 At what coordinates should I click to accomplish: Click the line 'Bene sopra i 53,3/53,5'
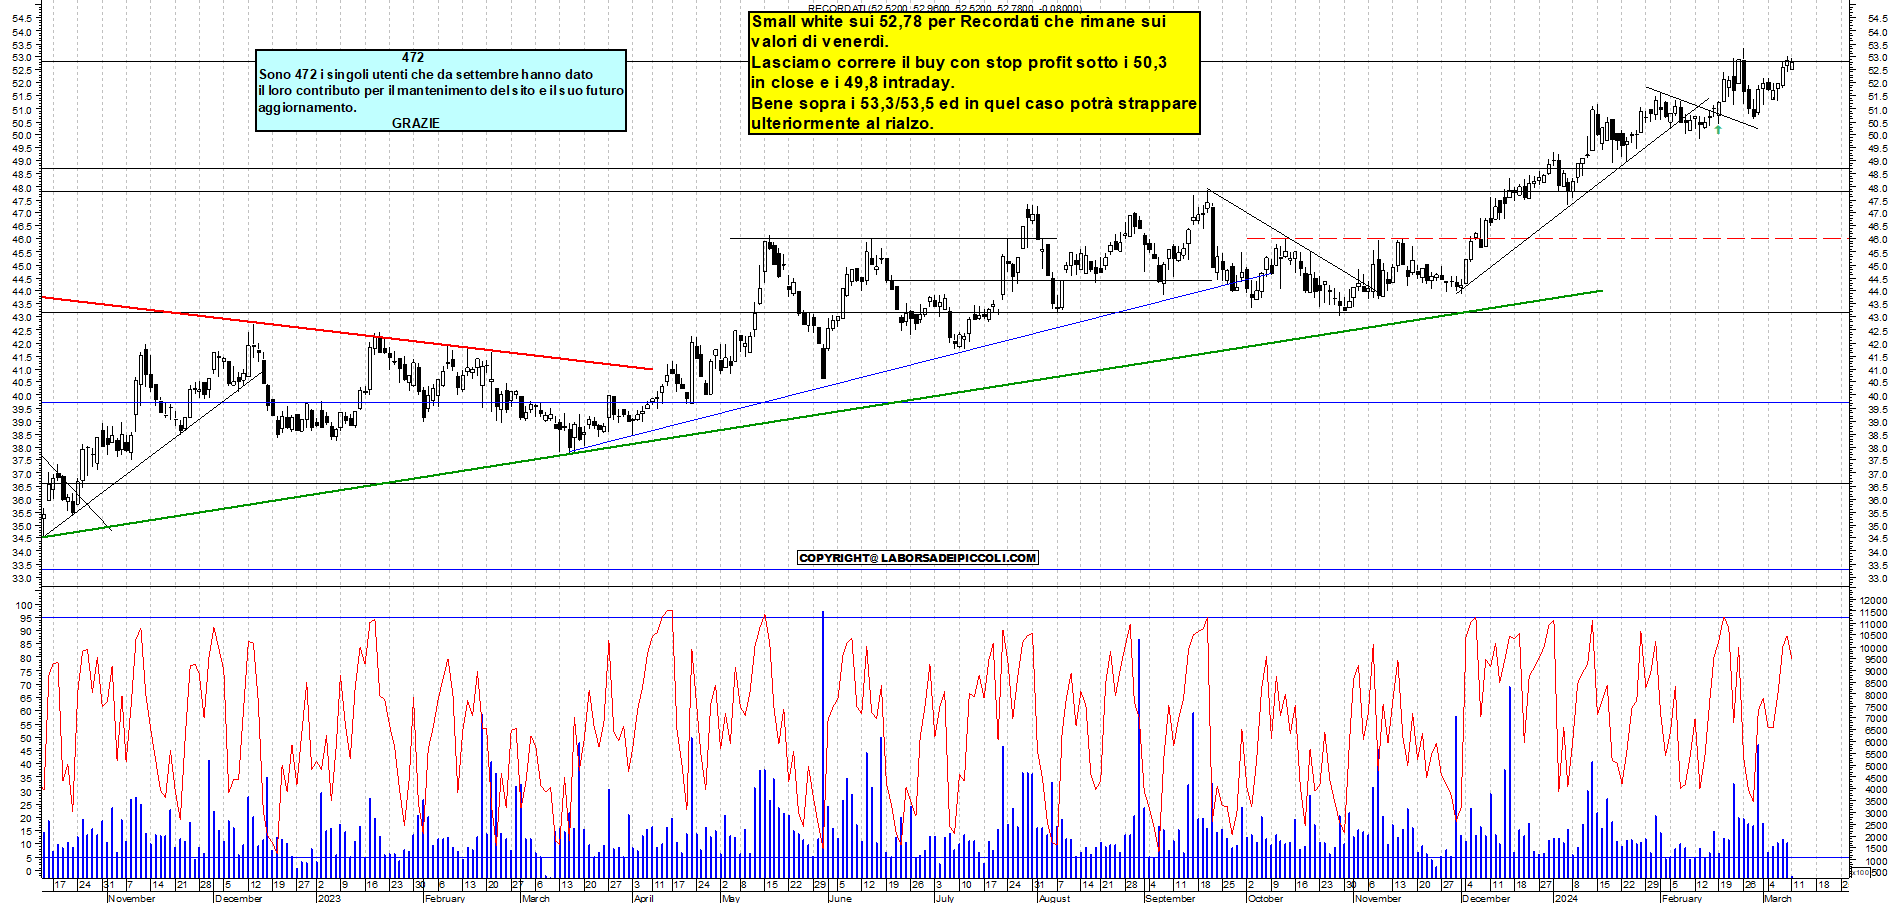974,103
